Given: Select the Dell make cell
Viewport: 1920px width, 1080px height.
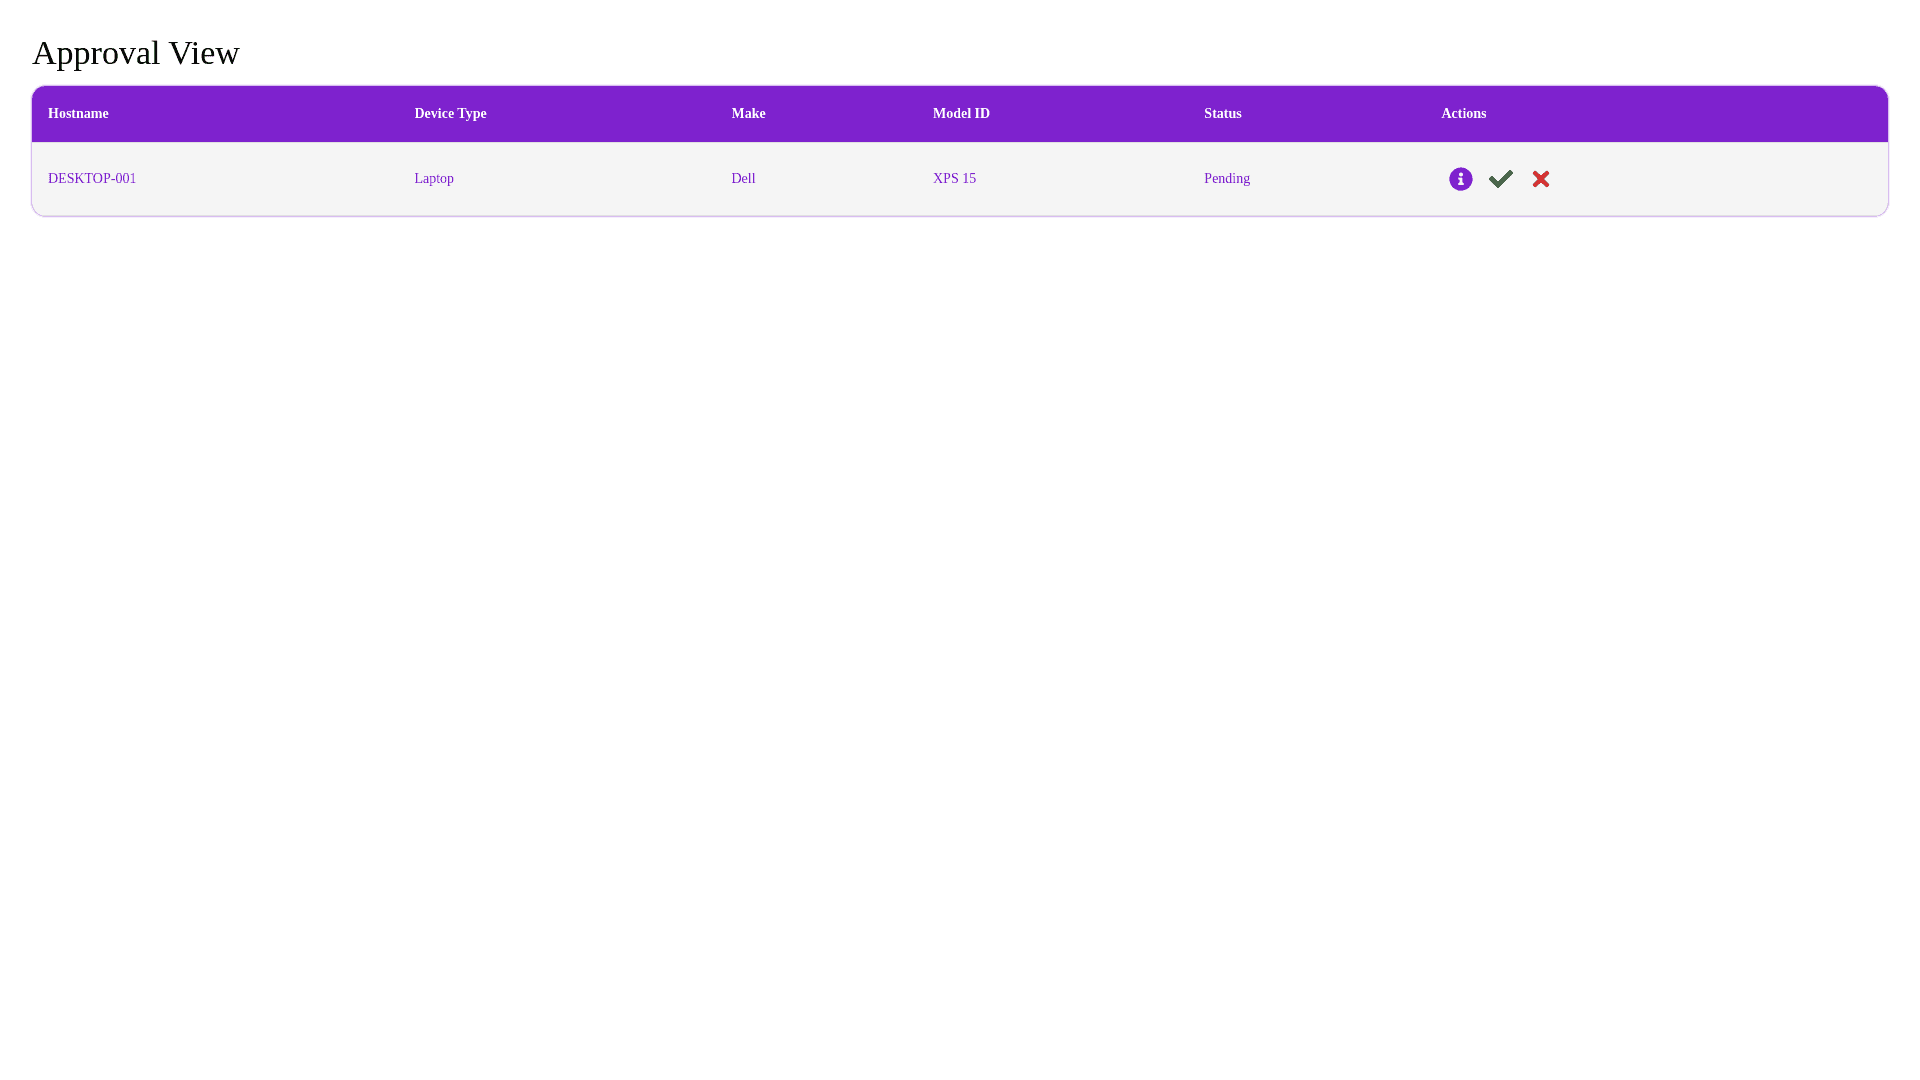Looking at the screenshot, I should pos(743,179).
